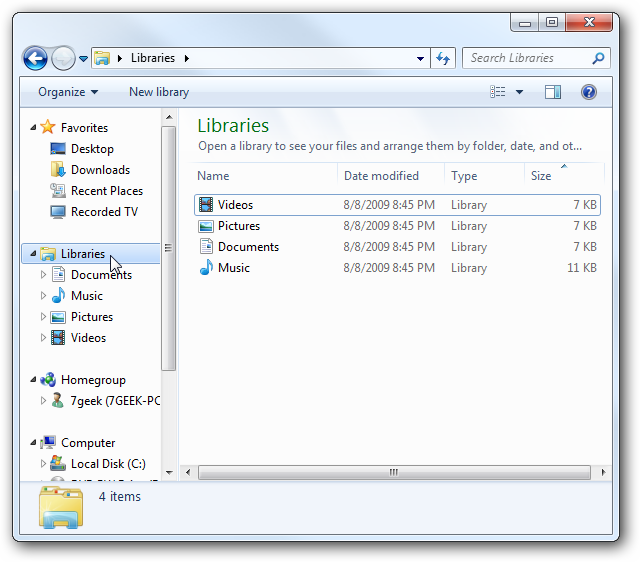Viewport: 640px width, 562px height.
Task: Expand the Videos library node
Action: [43, 338]
